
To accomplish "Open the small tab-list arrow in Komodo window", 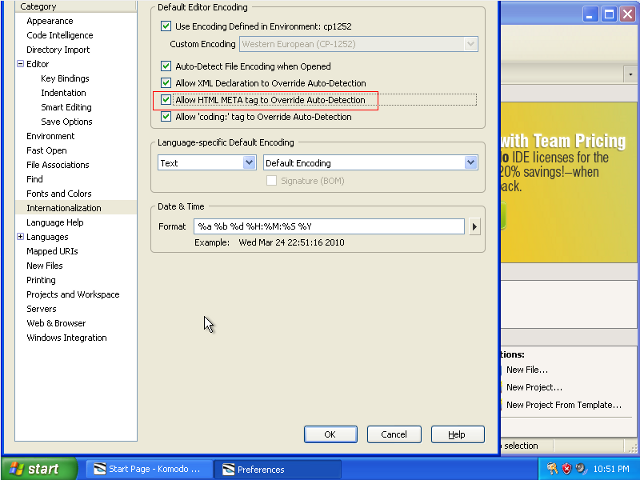I will 631,75.
